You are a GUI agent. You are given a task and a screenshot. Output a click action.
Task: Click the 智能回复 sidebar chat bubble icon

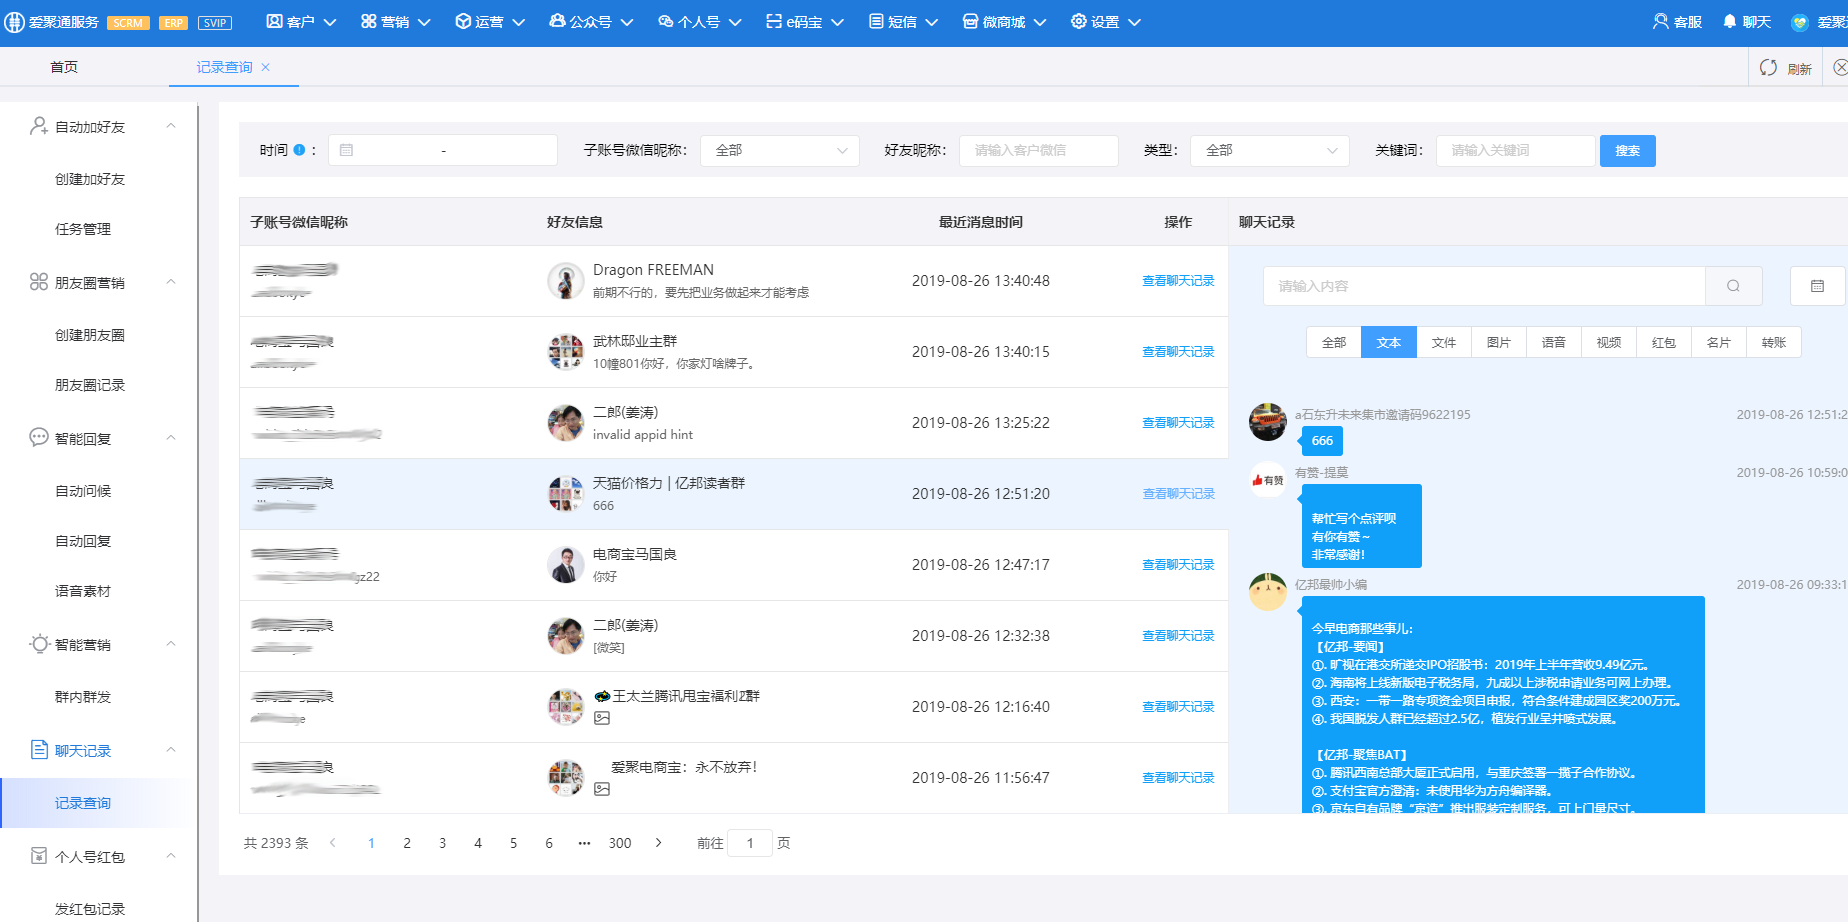pyautogui.click(x=39, y=437)
